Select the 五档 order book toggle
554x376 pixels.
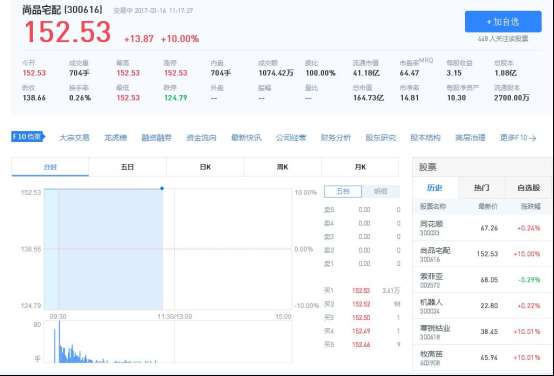(x=343, y=191)
